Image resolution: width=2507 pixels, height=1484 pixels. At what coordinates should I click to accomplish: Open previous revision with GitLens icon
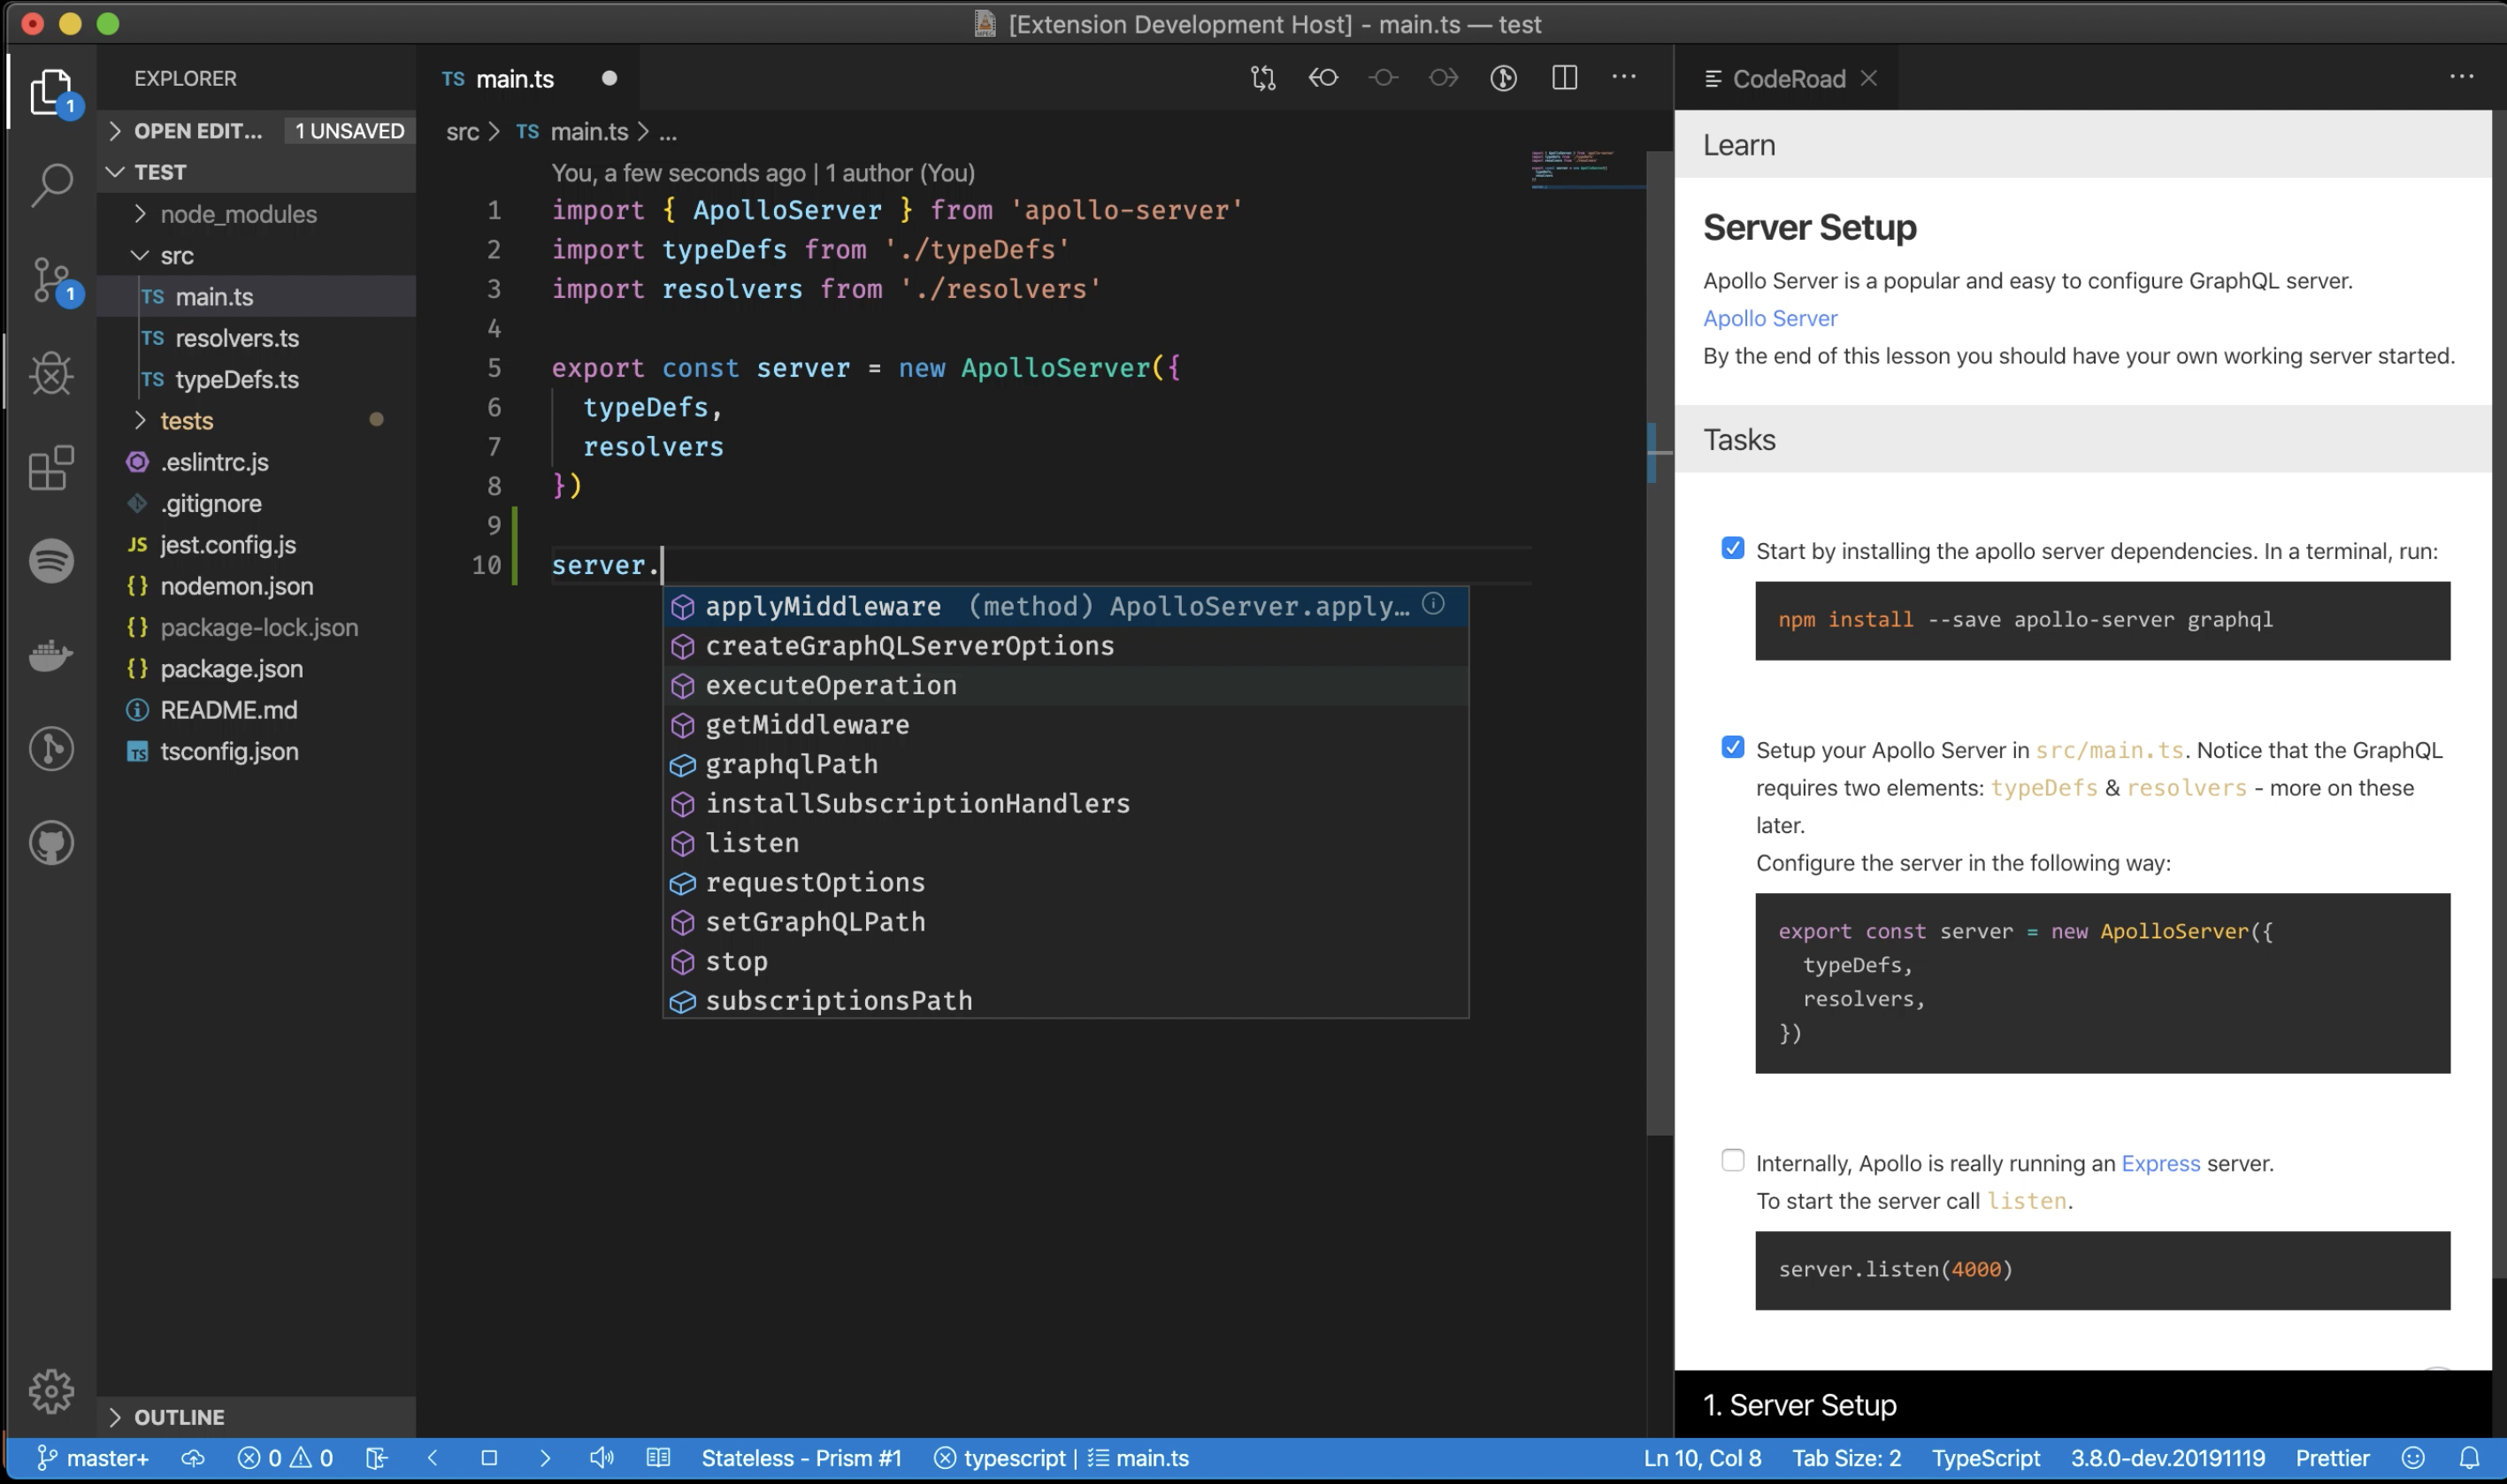pos(1323,78)
